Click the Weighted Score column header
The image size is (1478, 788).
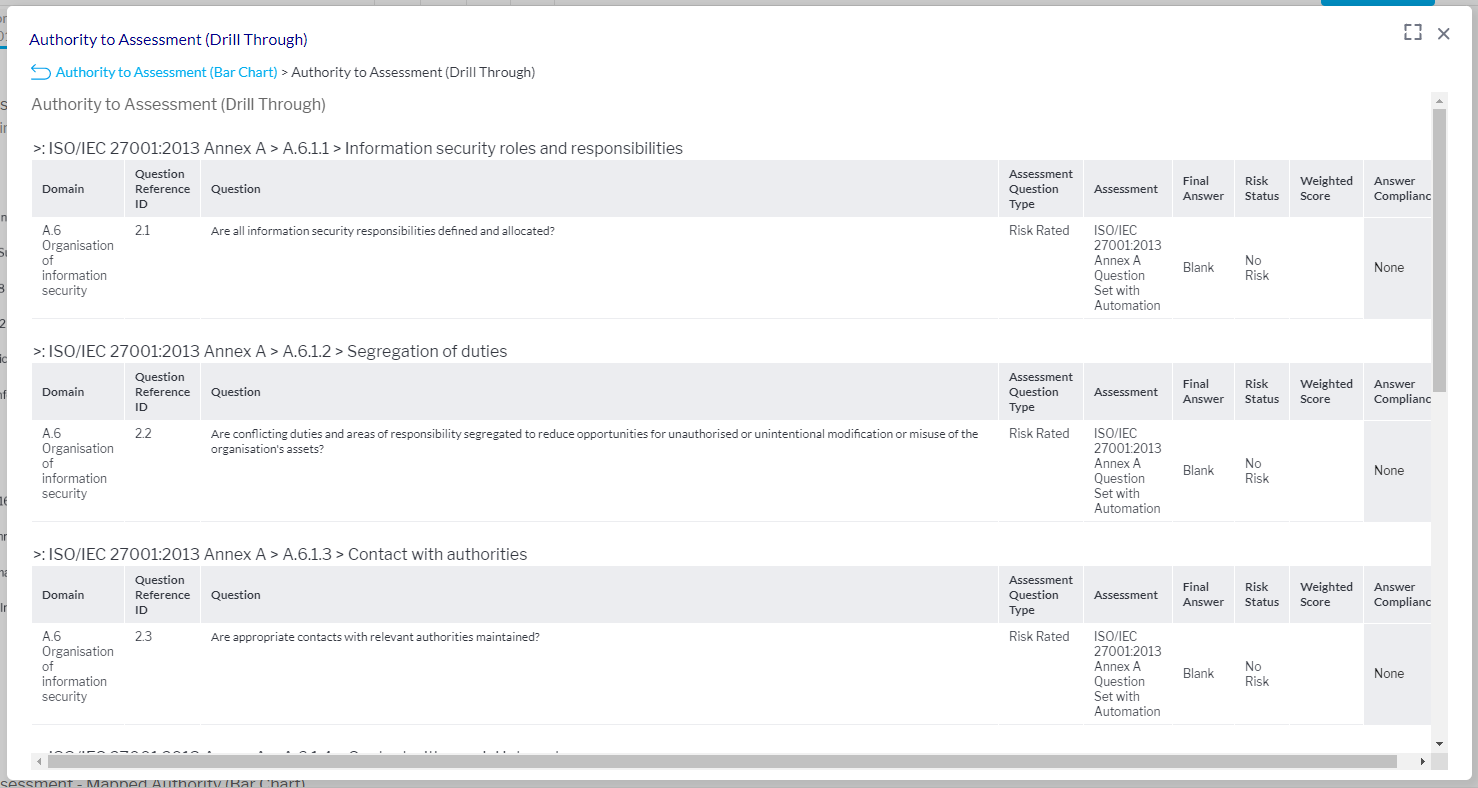[x=1326, y=188]
